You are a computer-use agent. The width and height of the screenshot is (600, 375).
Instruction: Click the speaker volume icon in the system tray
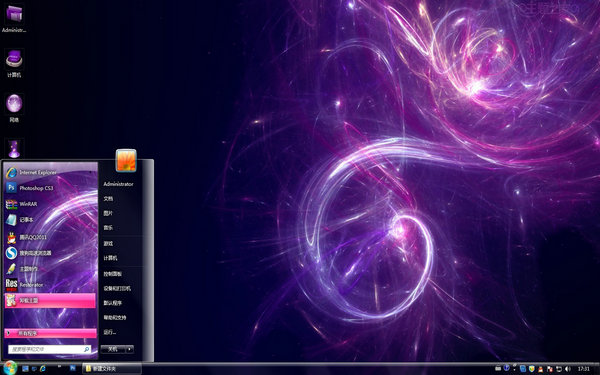point(567,368)
